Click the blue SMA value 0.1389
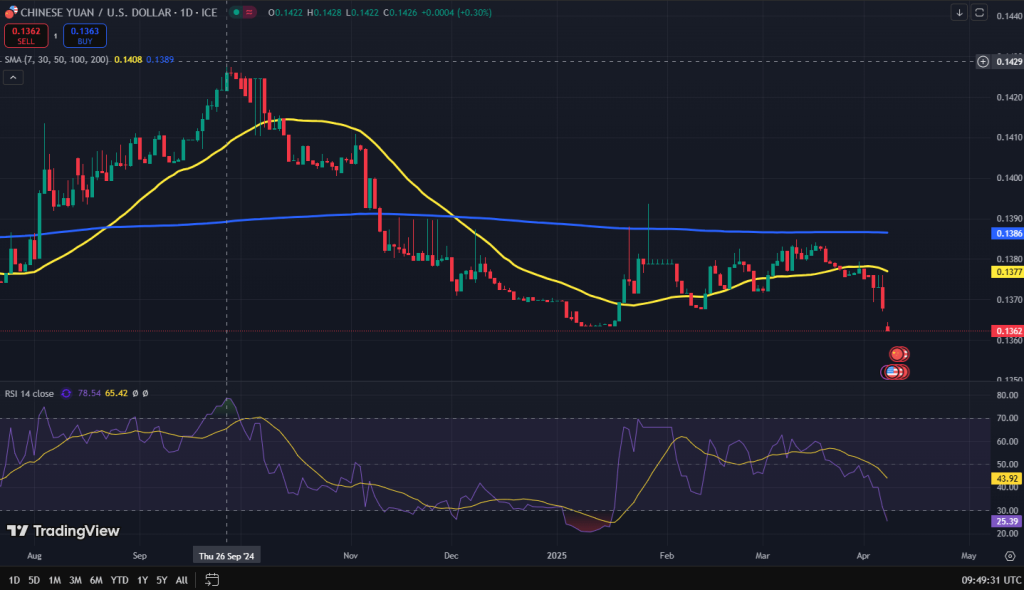 160,59
